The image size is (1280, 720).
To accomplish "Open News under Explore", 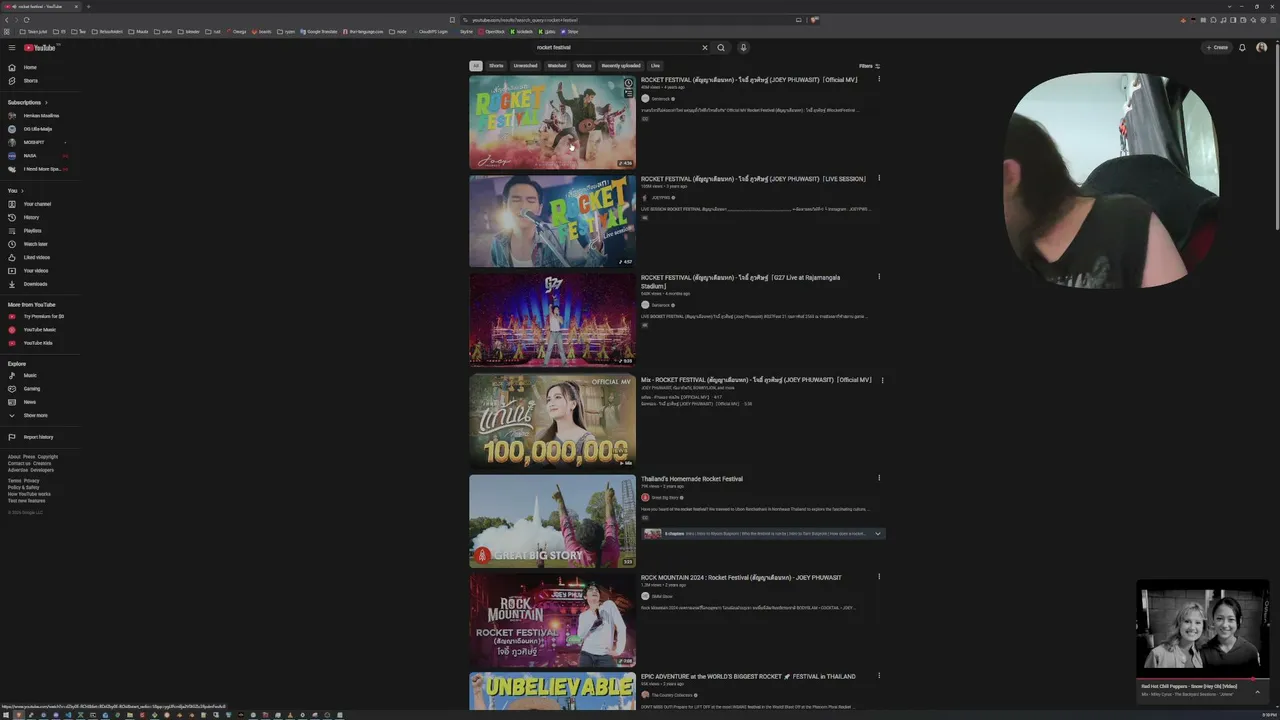I will click(x=40, y=402).
